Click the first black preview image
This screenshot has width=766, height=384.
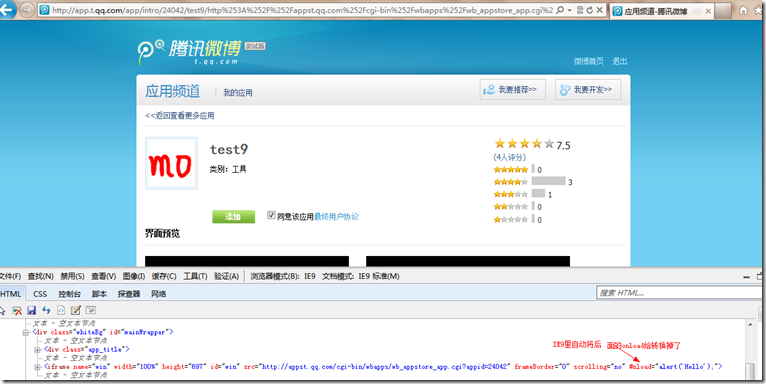click(x=247, y=261)
